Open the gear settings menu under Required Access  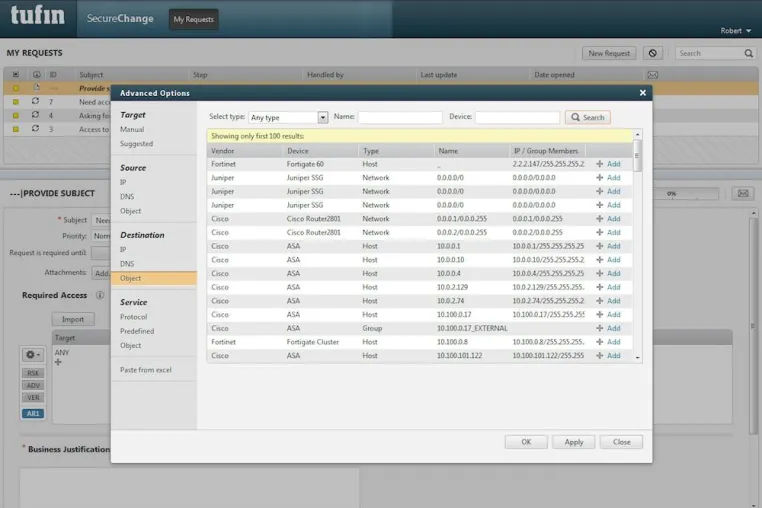pos(33,355)
